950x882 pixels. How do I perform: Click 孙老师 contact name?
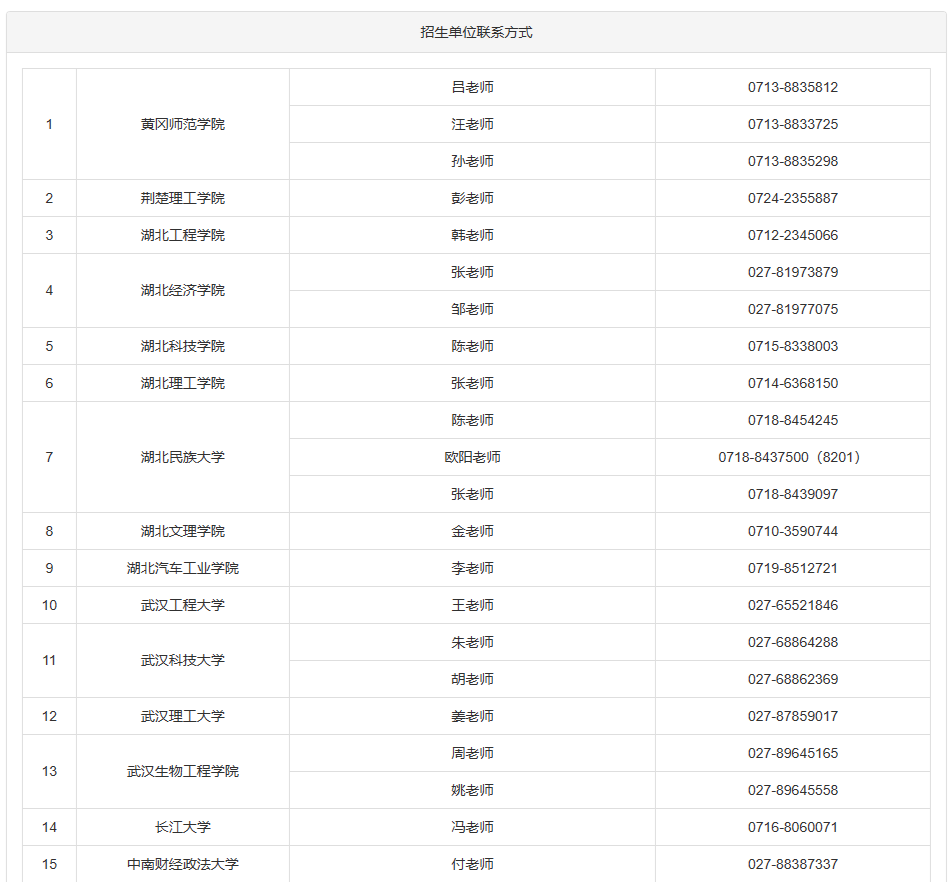click(x=472, y=161)
